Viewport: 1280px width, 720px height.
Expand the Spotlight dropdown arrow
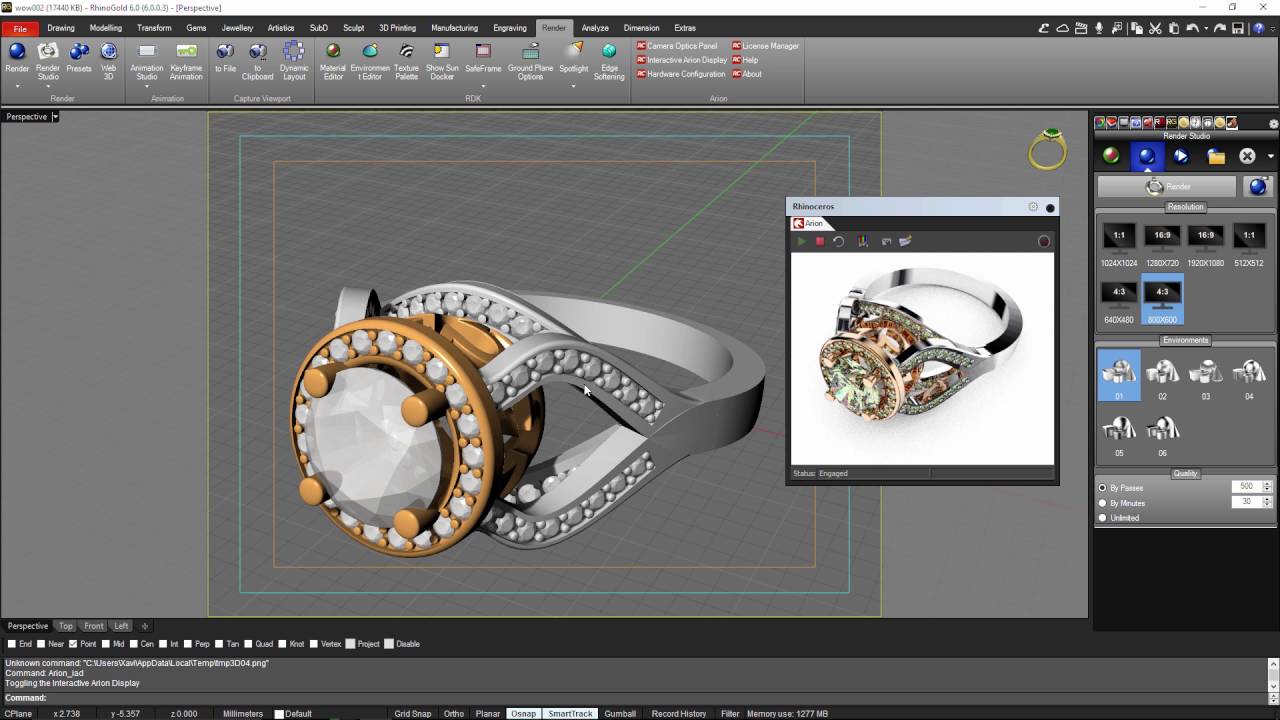point(573,86)
